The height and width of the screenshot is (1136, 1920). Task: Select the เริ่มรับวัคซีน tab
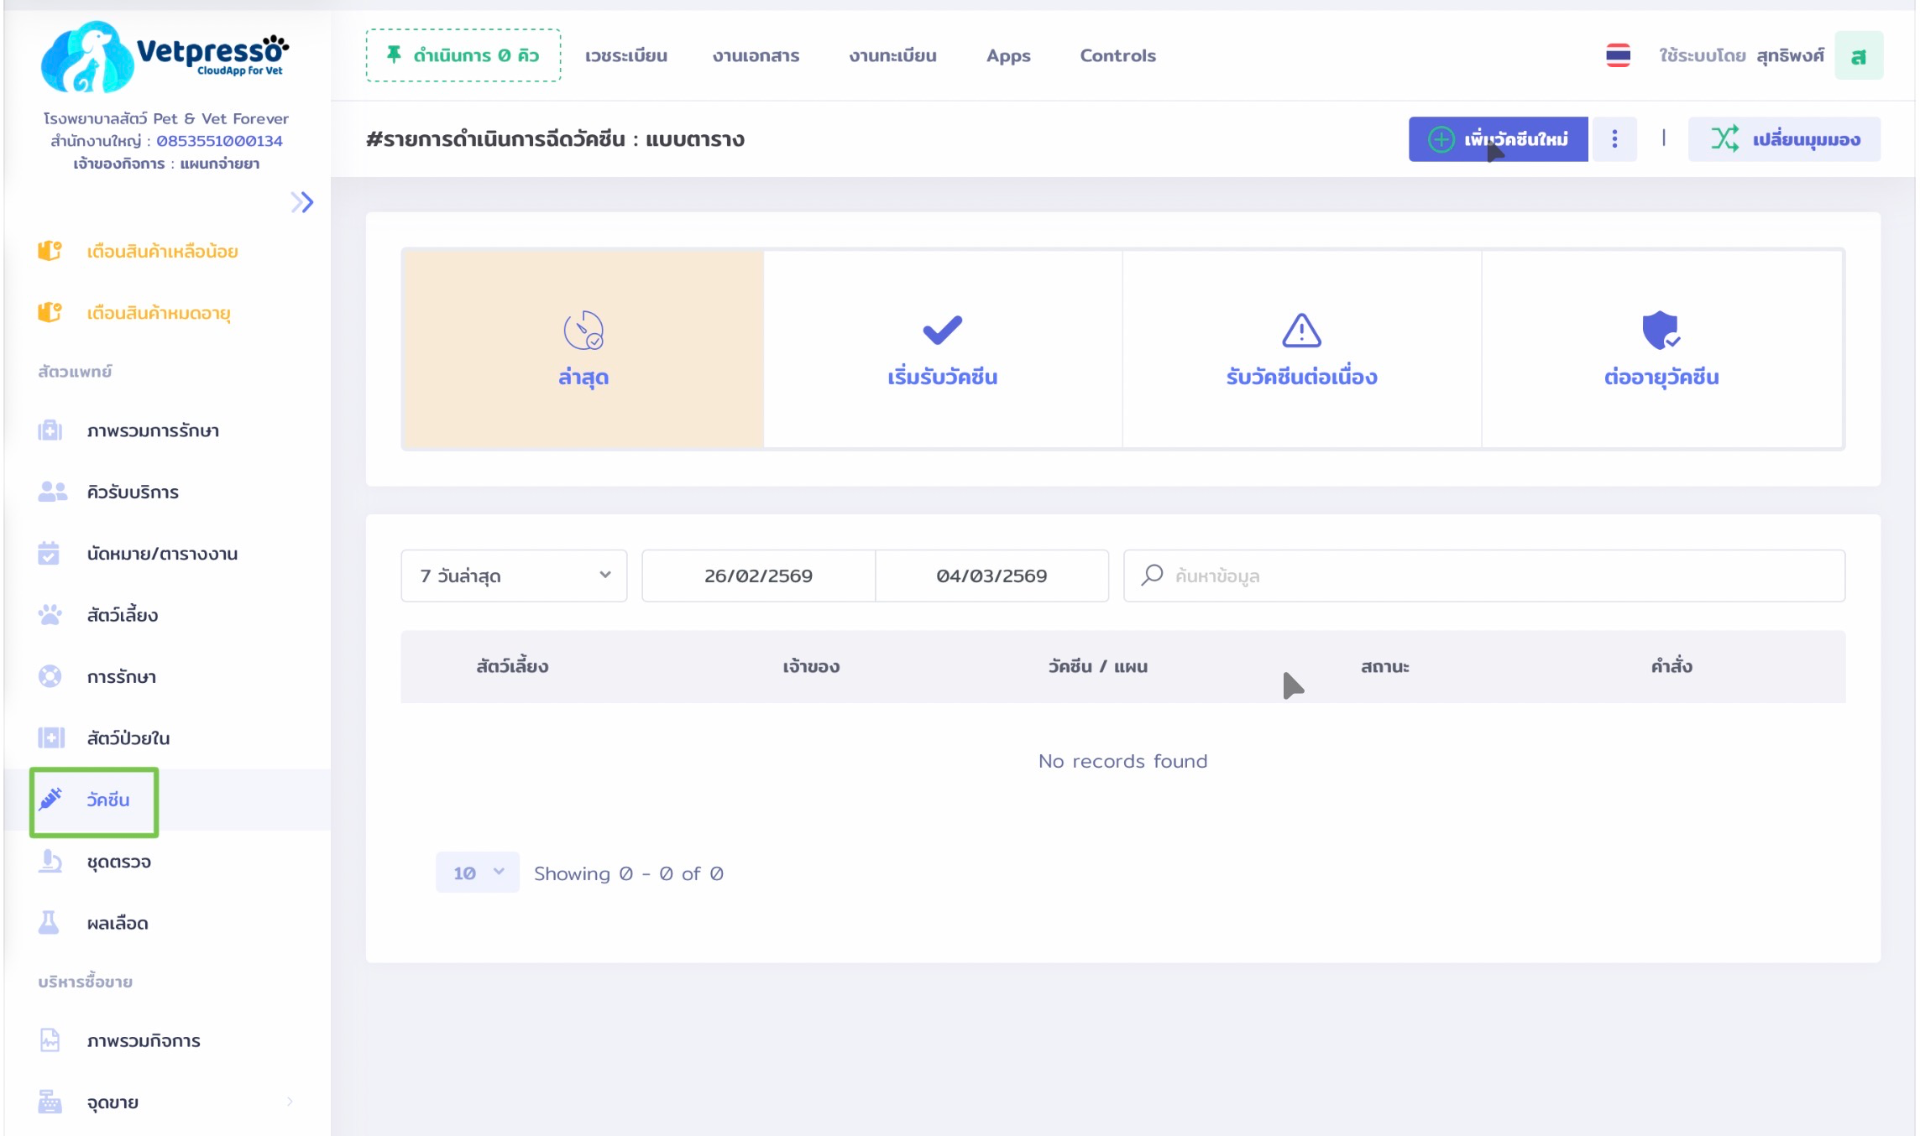(942, 349)
